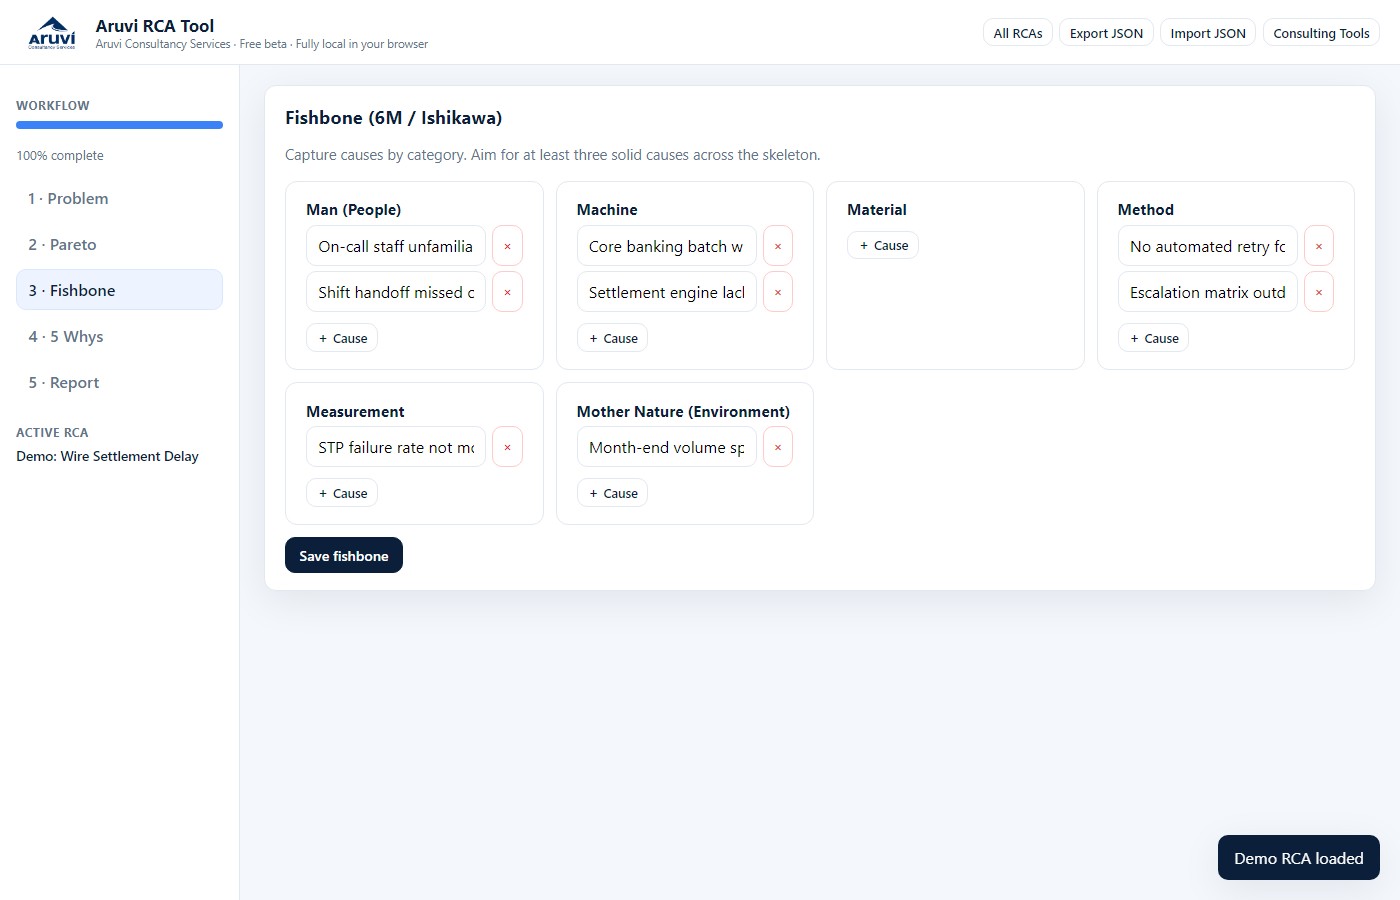Edit the 'Month-end volume' cause field

667,447
